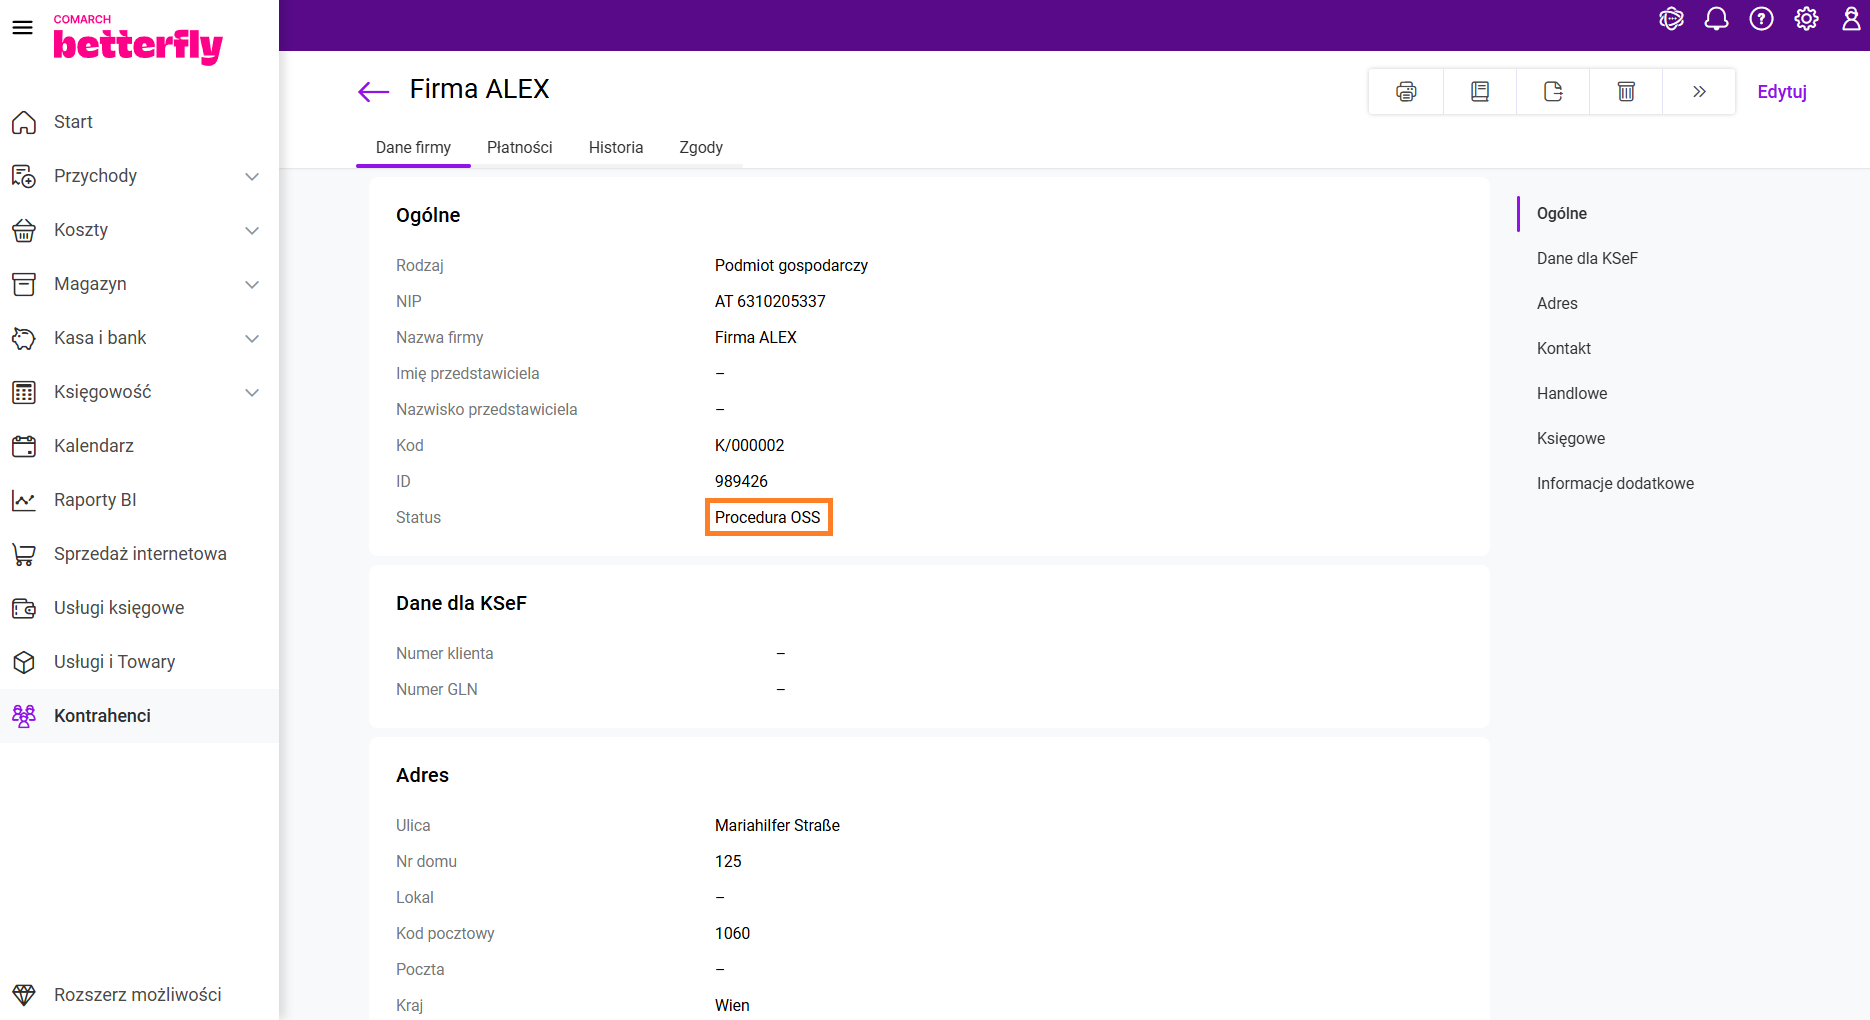Screen dimensions: 1870x1020
Task: Click the document export icon
Action: 1553,92
